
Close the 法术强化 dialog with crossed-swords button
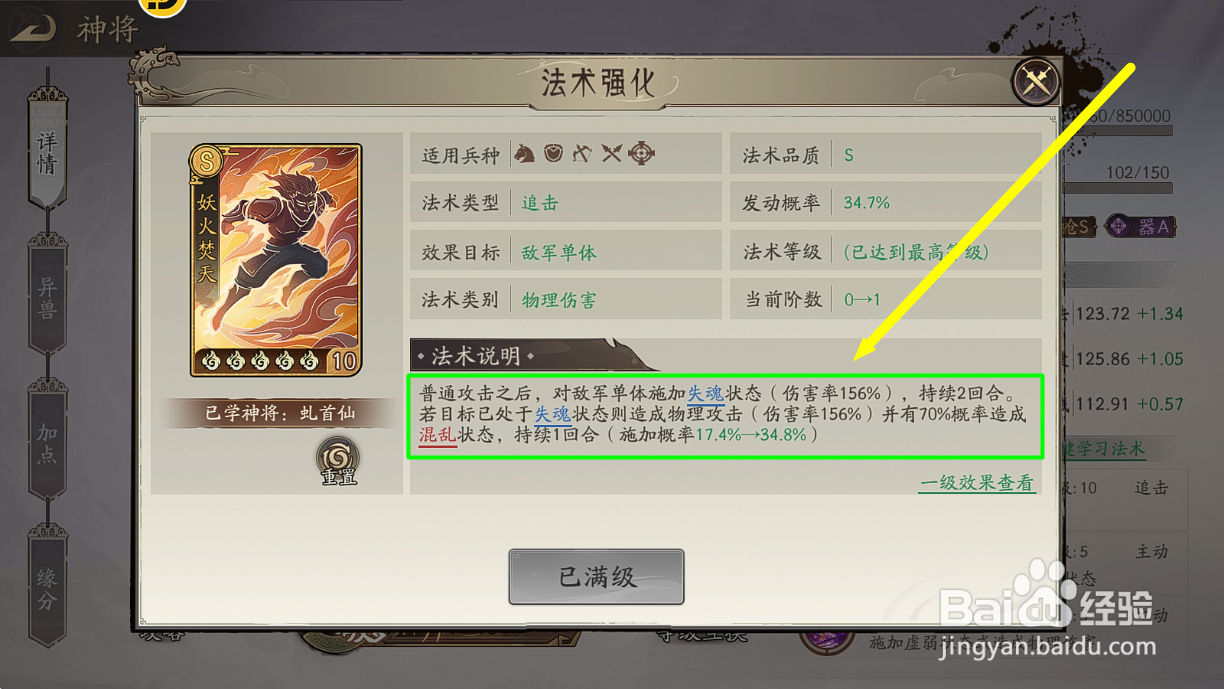pos(1036,82)
